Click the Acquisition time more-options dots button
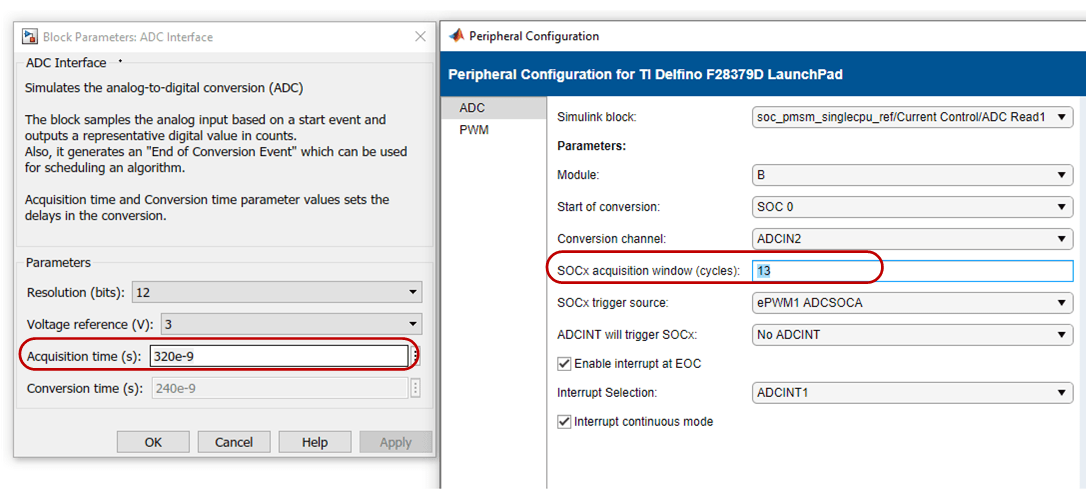The width and height of the screenshot is (1087, 503). [415, 356]
